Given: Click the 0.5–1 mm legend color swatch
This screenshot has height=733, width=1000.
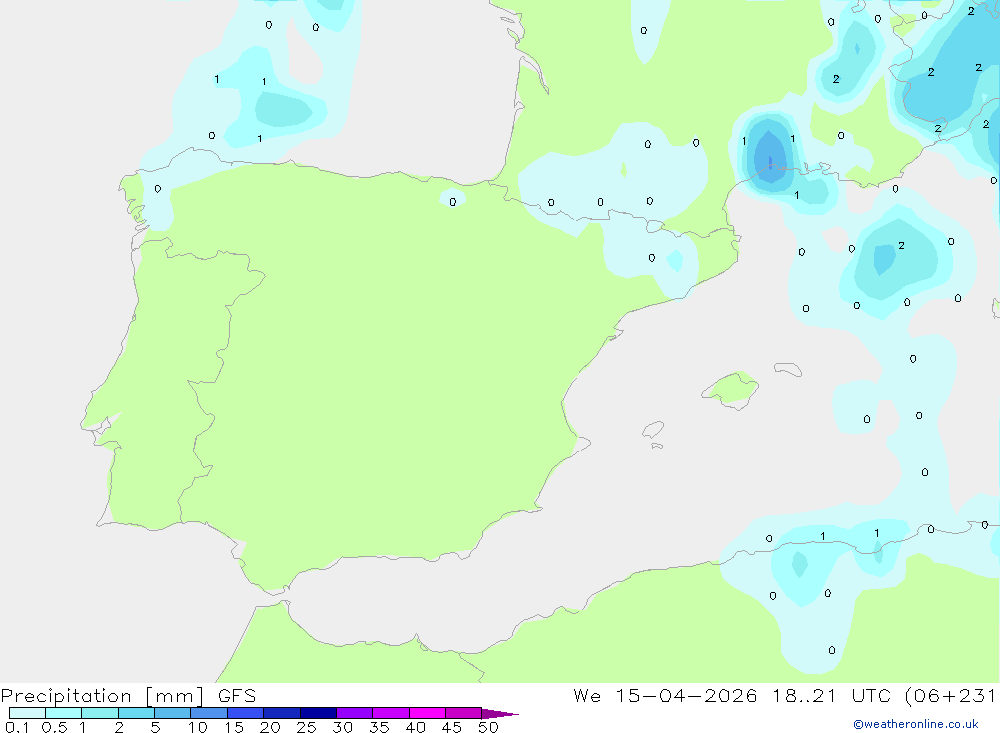Looking at the screenshot, I should click(x=64, y=713).
